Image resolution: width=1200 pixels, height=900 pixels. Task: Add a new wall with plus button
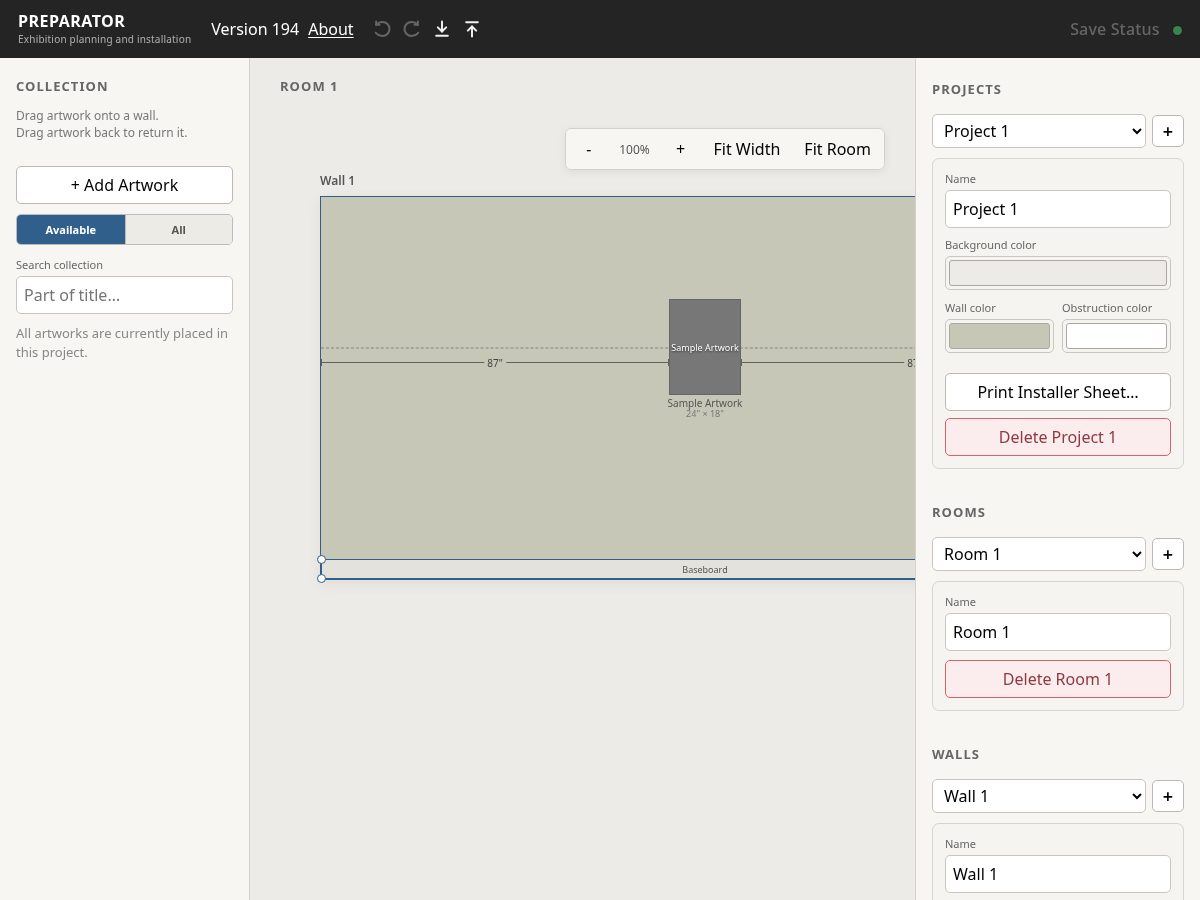(1168, 796)
